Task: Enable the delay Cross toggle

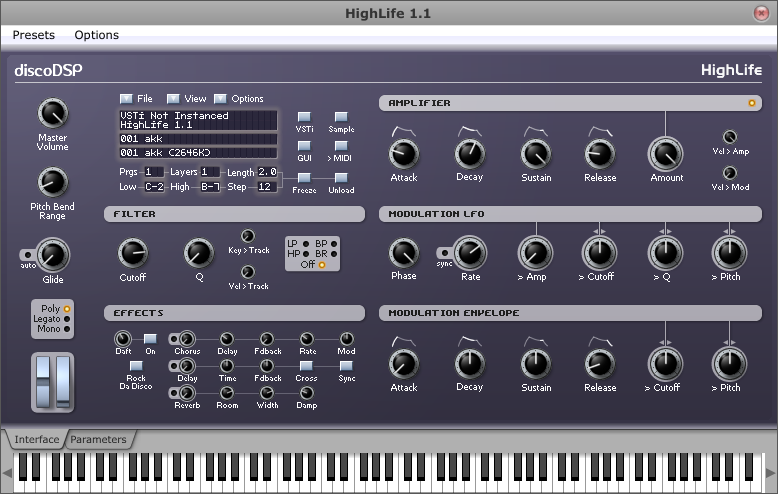Action: 307,366
